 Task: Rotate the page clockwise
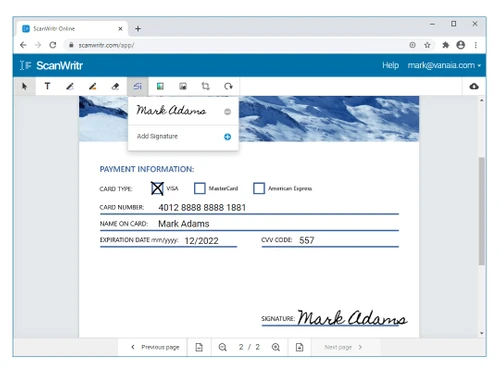coord(228,87)
